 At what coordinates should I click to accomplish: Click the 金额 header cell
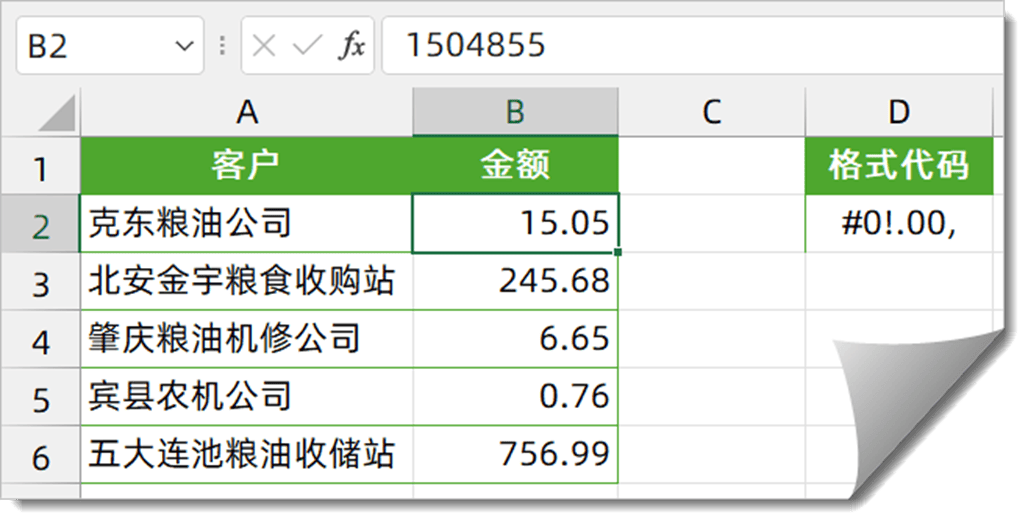pos(515,165)
